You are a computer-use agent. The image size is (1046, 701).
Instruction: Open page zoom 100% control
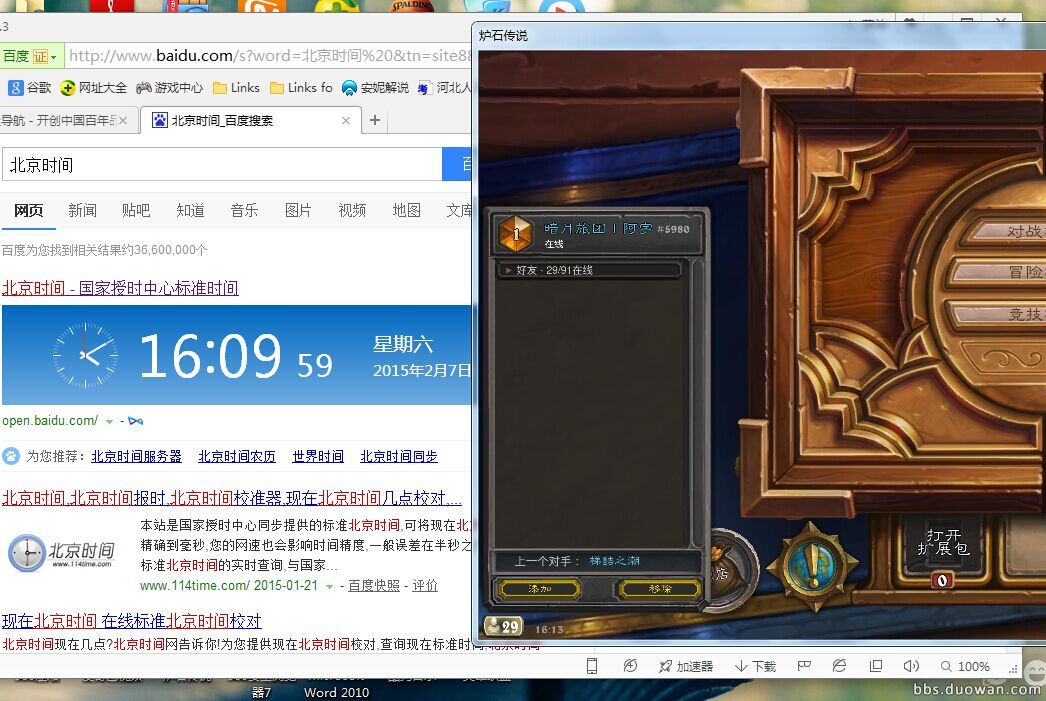pyautogui.click(x=965, y=666)
